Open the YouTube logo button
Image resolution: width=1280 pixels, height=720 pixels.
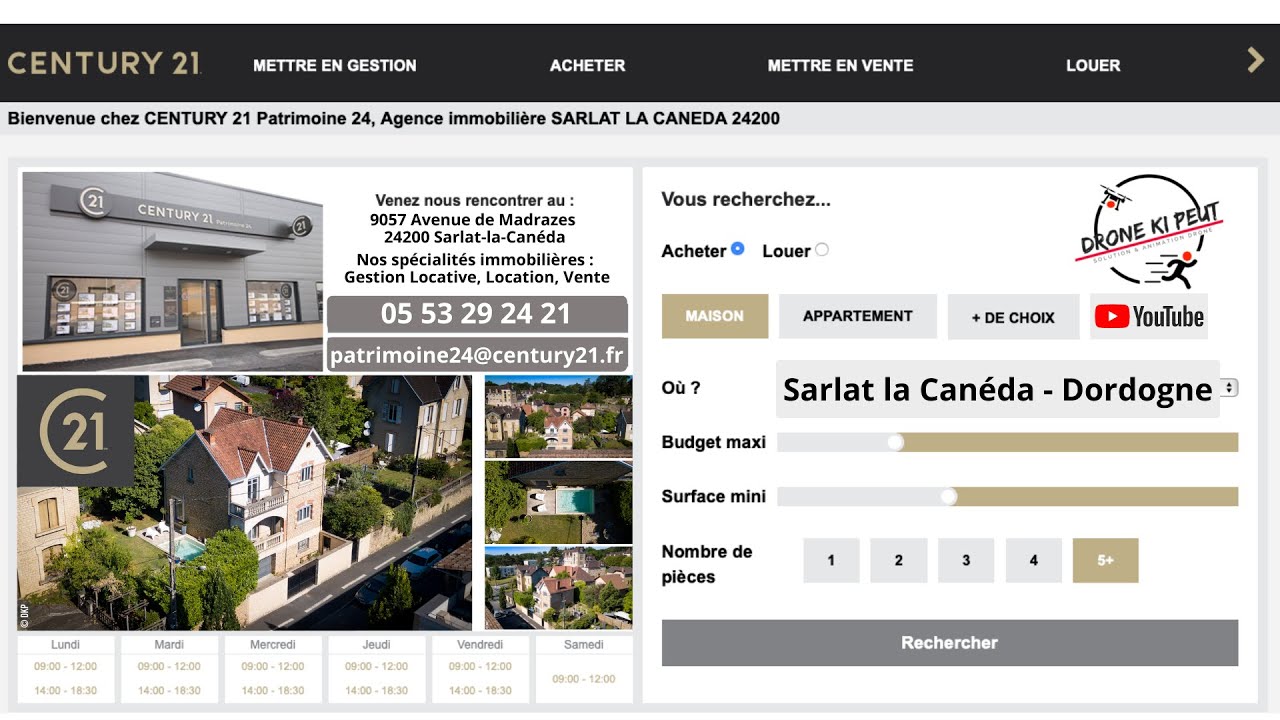coord(1149,317)
